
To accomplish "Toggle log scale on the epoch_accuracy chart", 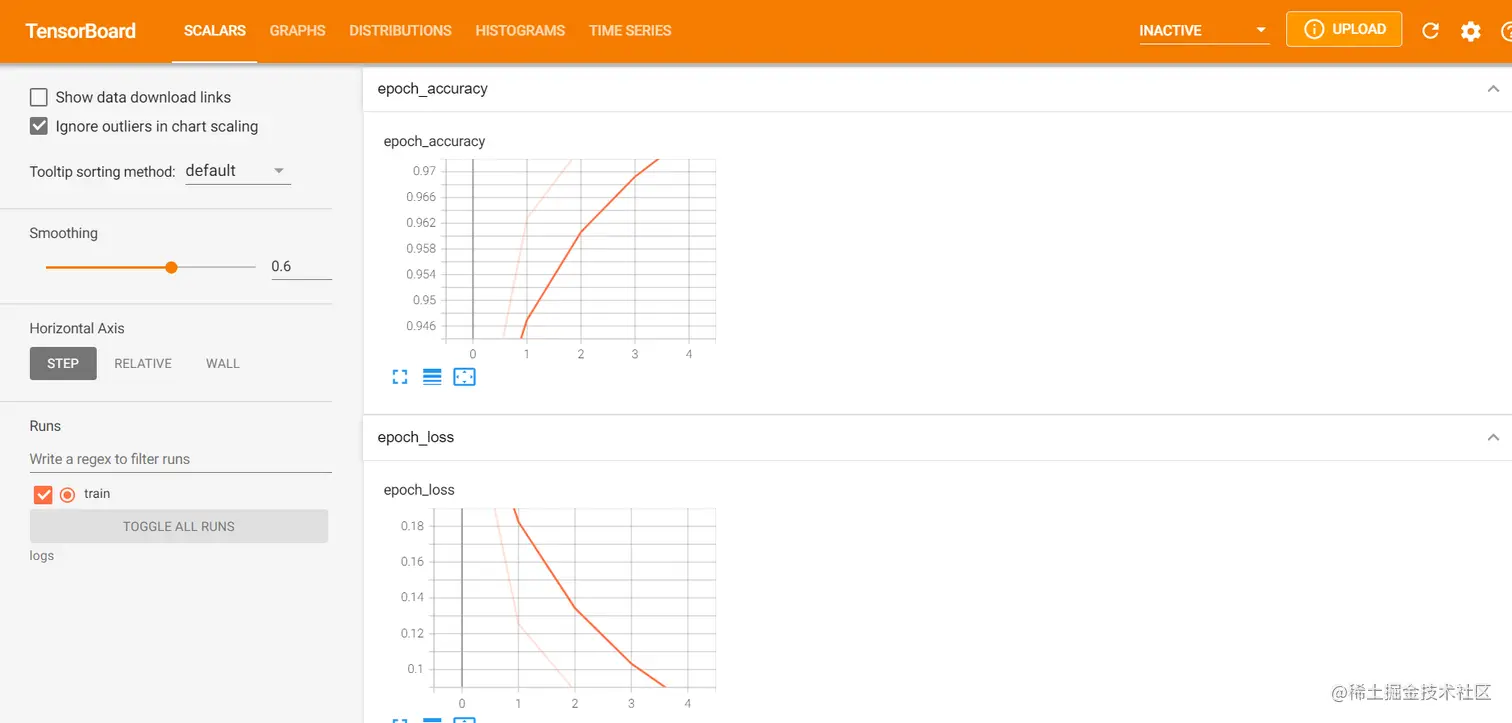I will click(x=431, y=377).
